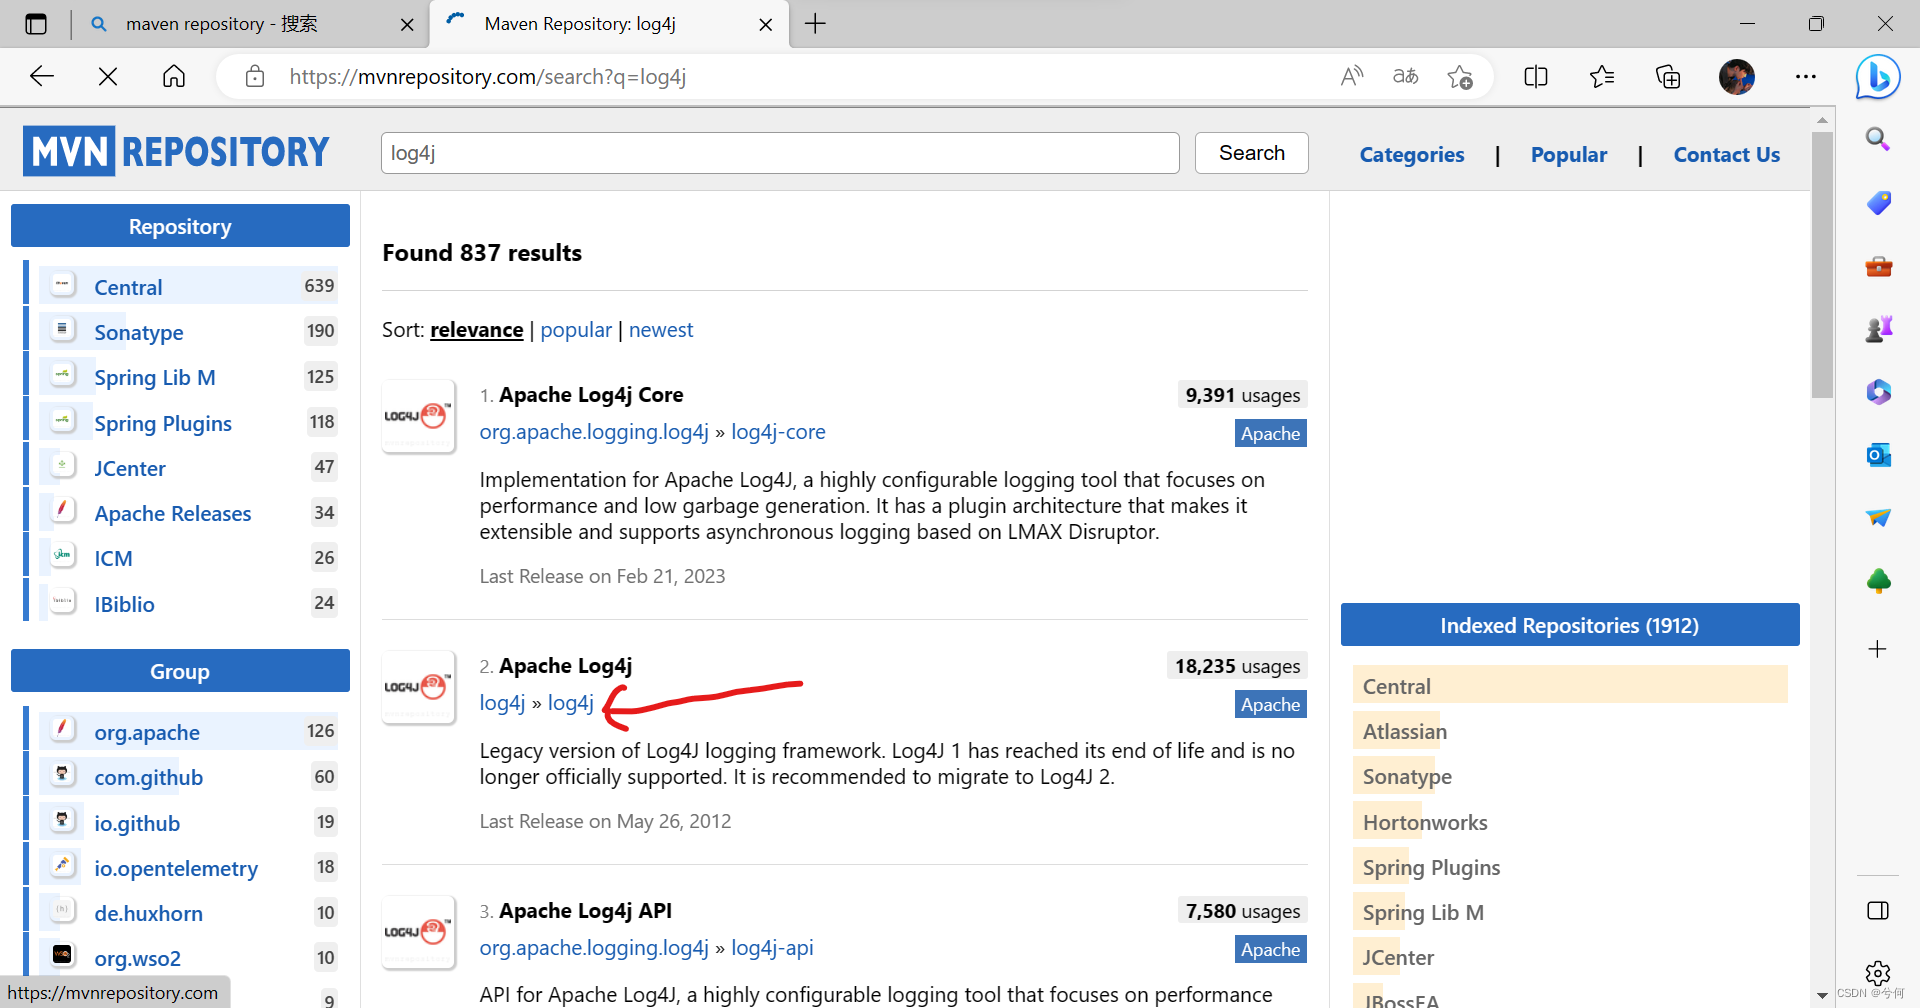Open Games from the Edge sidebar
1920x1008 pixels.
click(1878, 328)
